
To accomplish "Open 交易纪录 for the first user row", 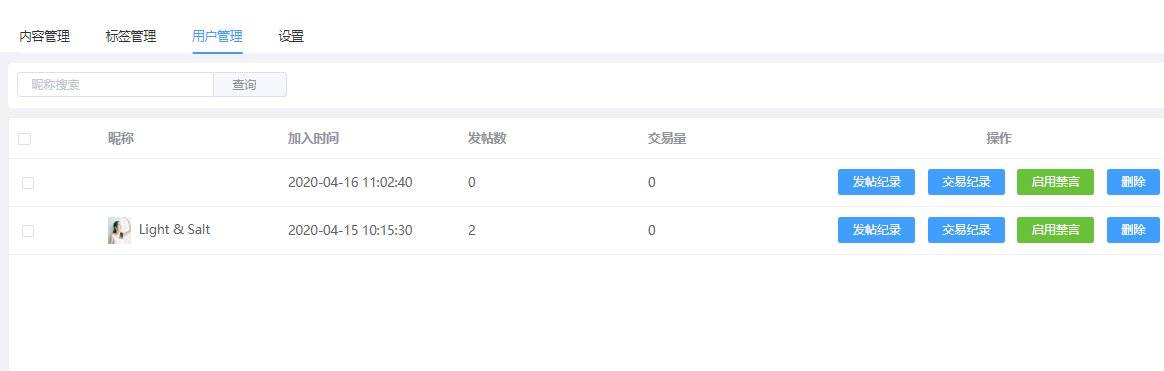I will click(x=967, y=183).
